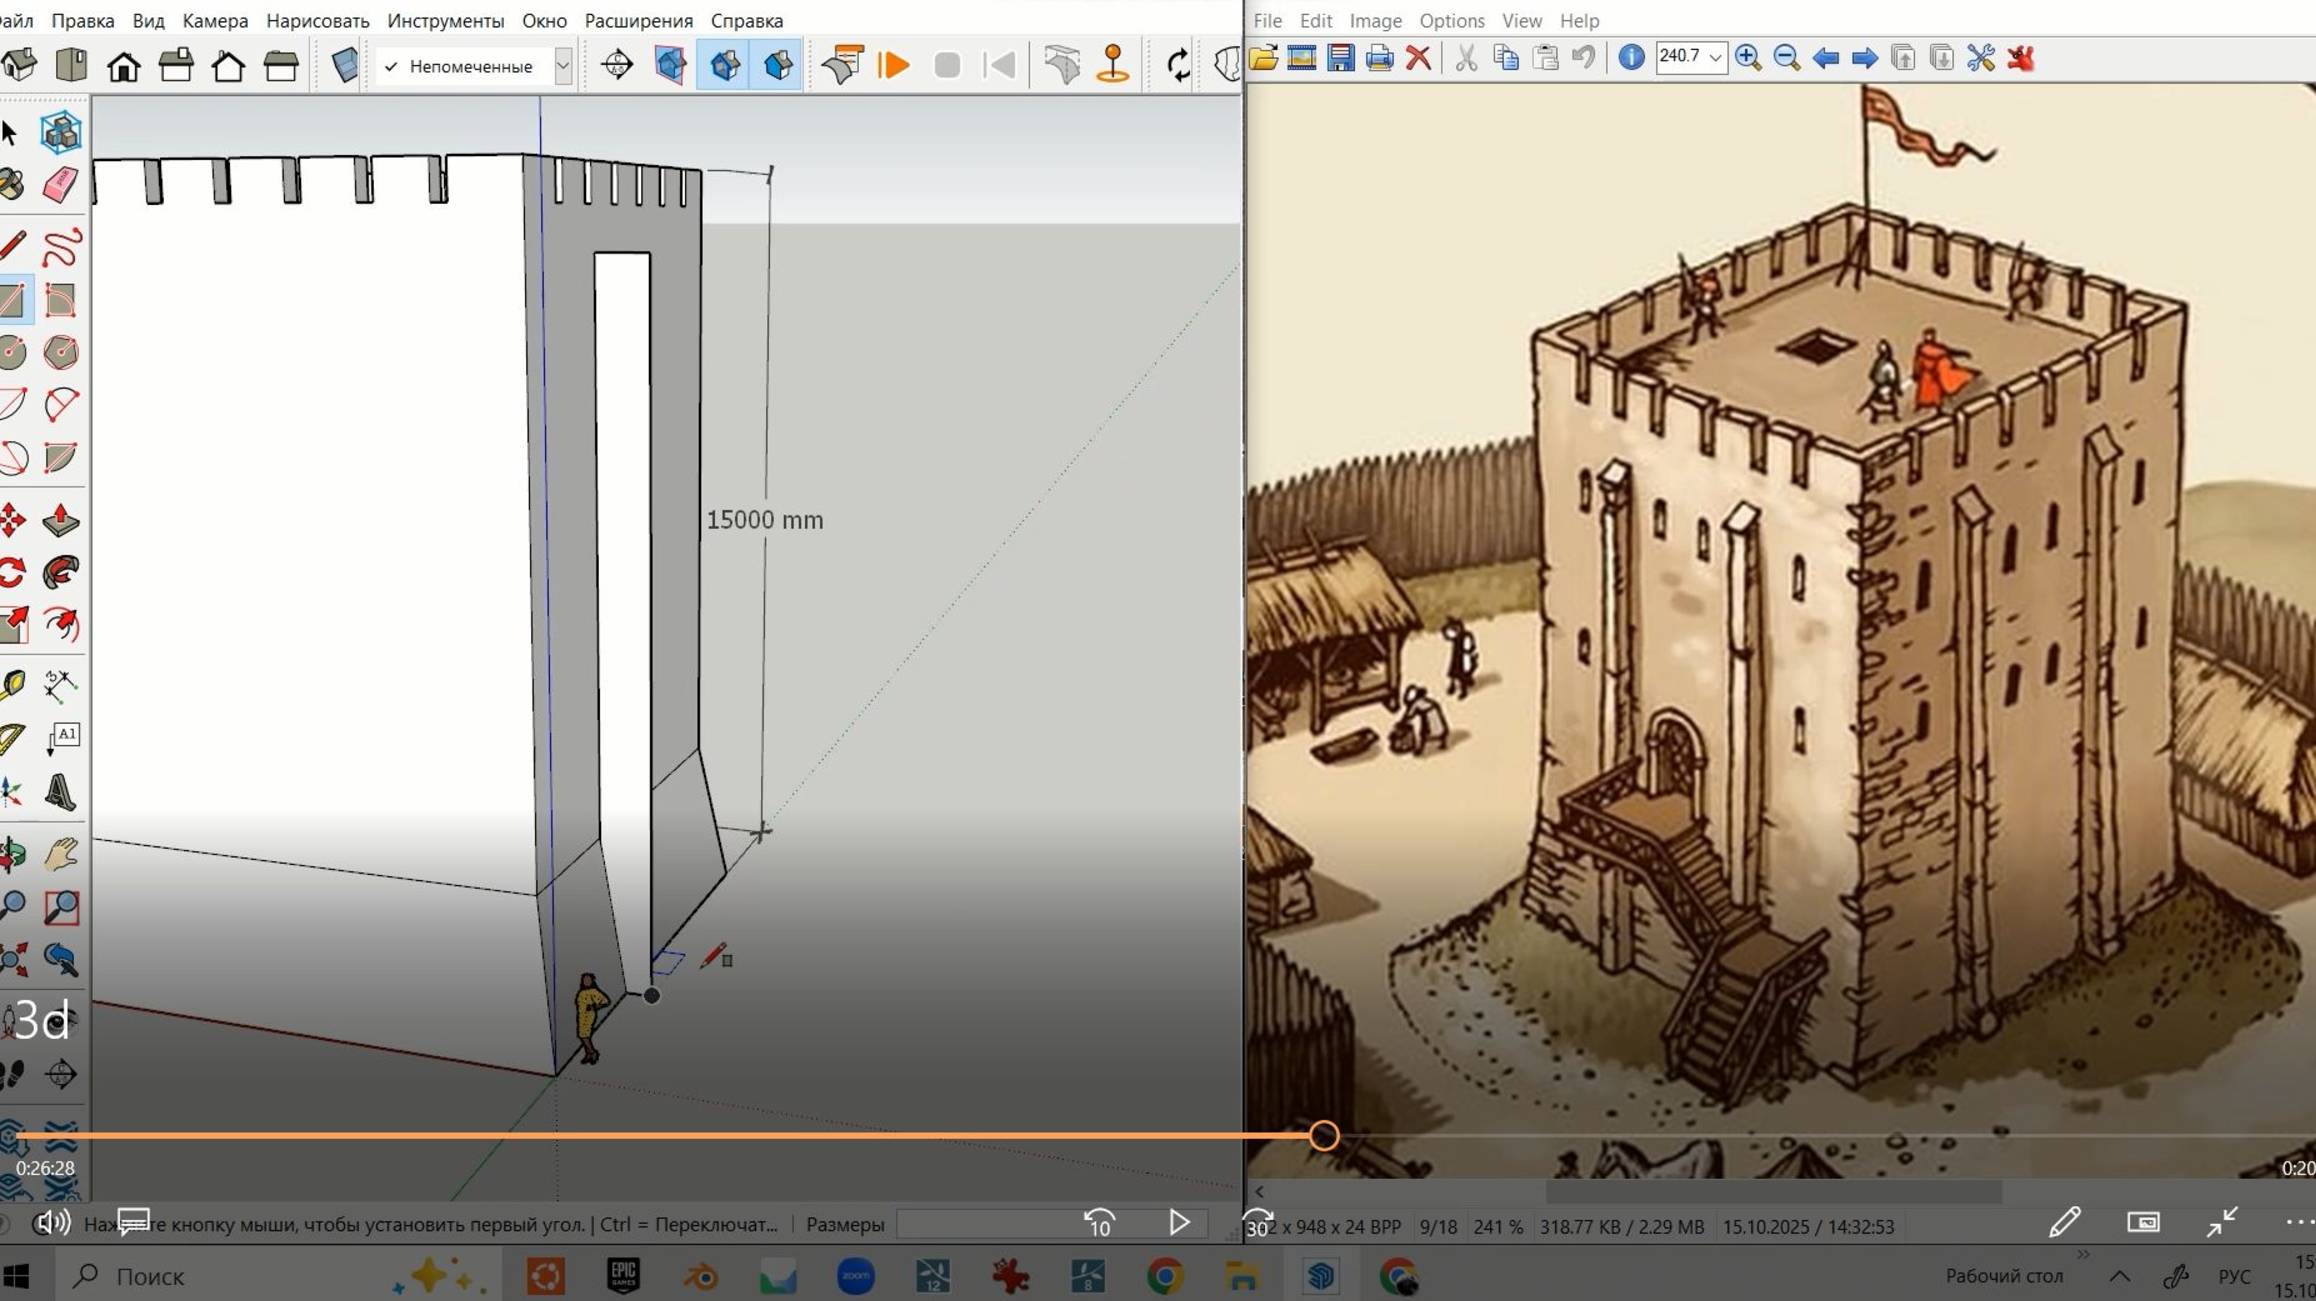Toggle the video volume speaker icon
Viewport: 2316px width, 1301px height.
[51, 1222]
